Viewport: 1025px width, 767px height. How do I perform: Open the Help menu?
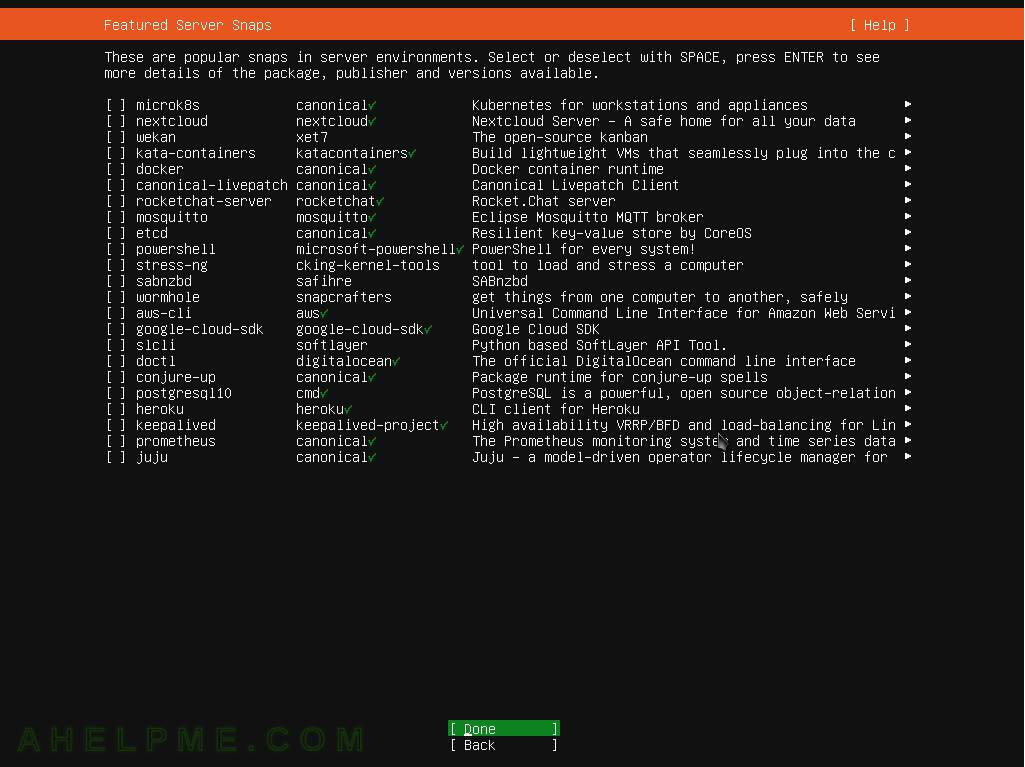tap(880, 25)
